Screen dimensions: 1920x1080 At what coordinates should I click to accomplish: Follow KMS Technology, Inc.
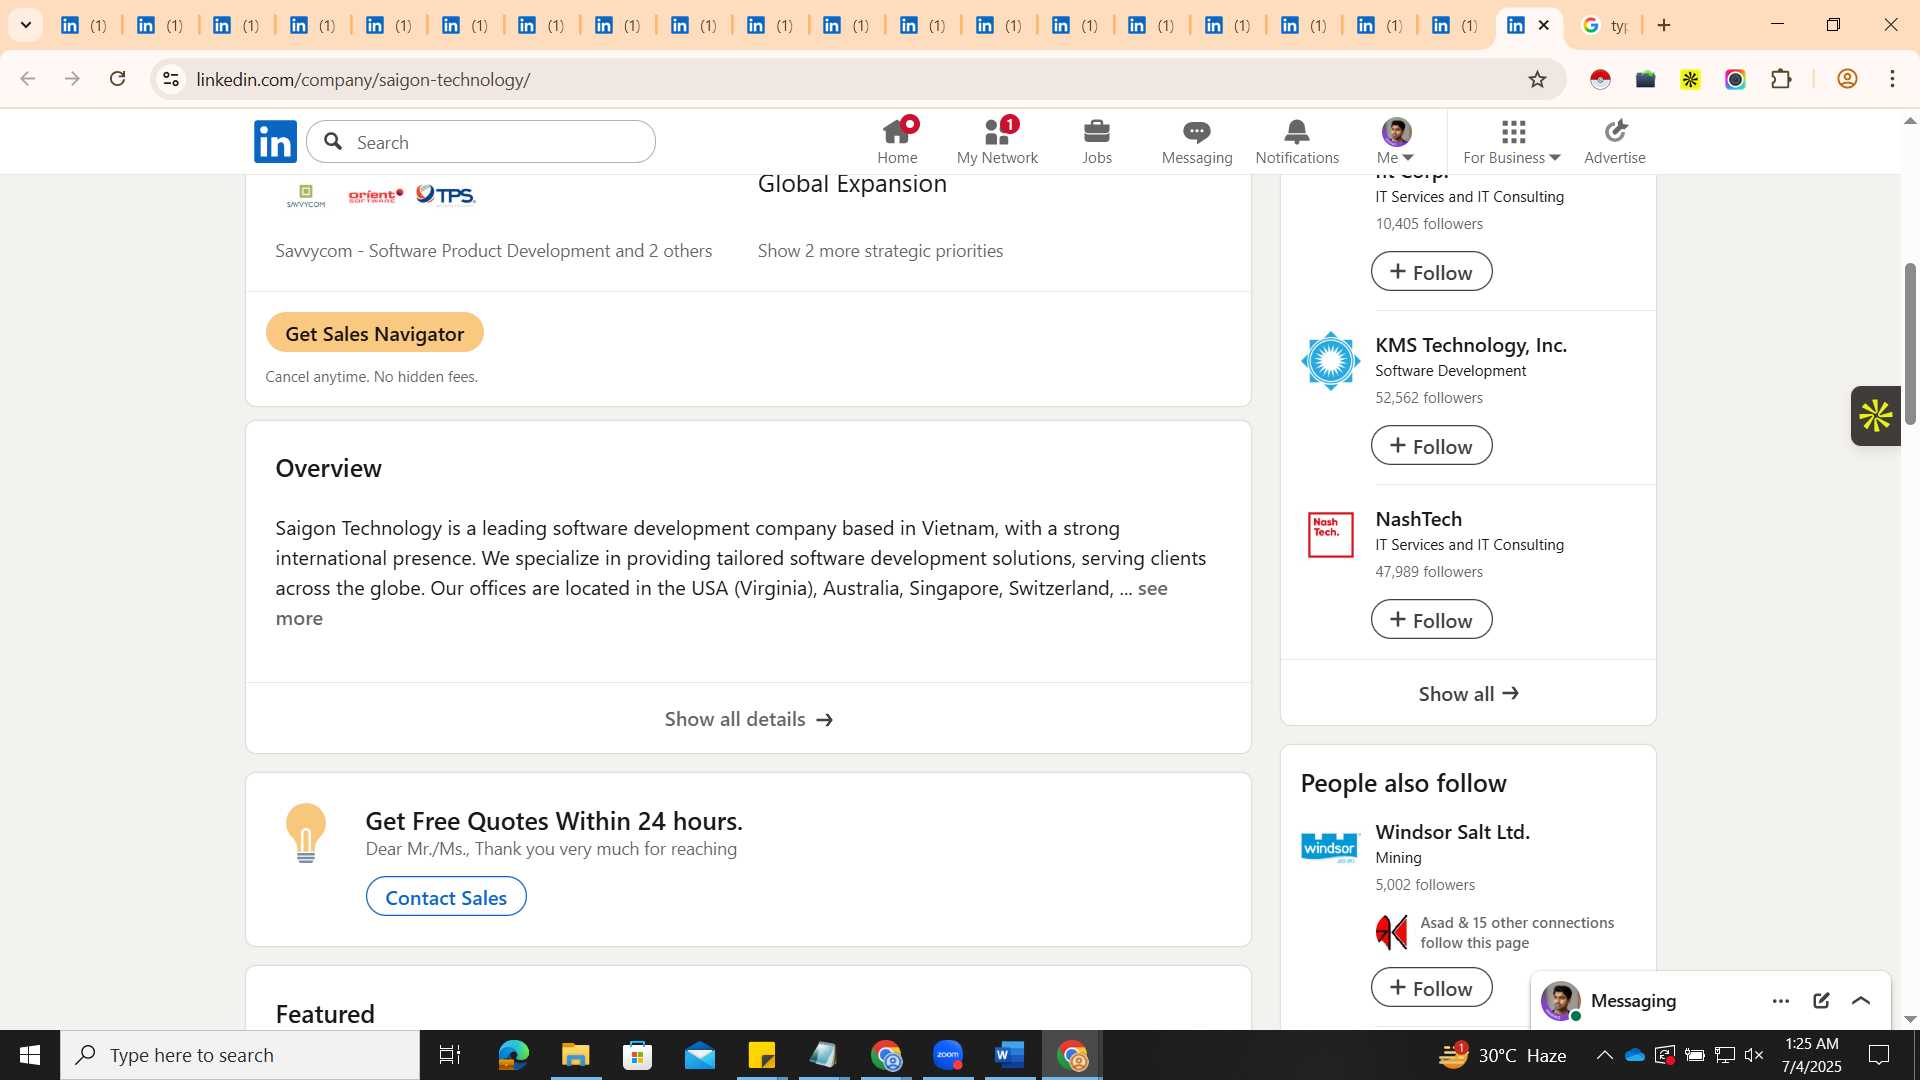[1431, 446]
